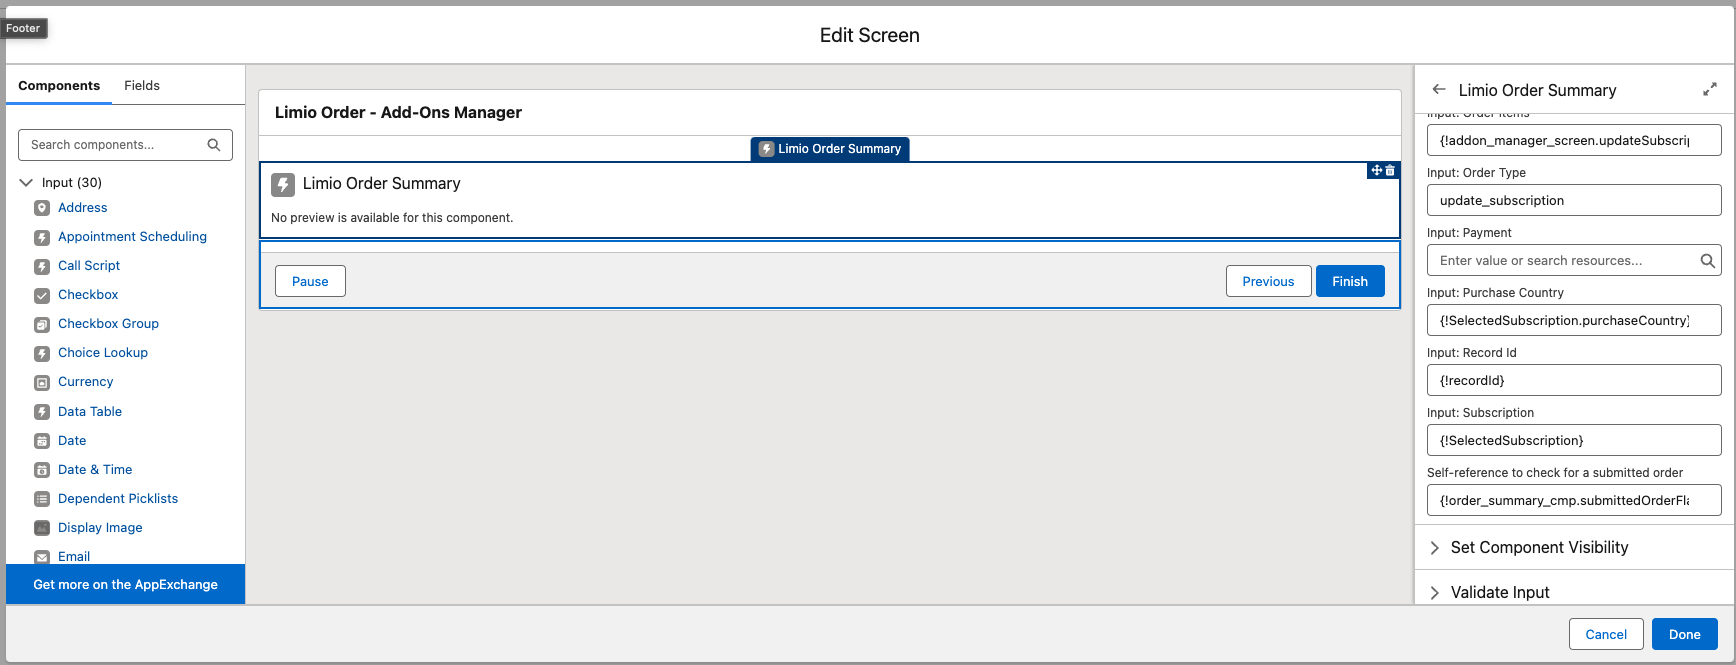Select the Checkbox input component
Image resolution: width=1736 pixels, height=665 pixels.
point(88,294)
